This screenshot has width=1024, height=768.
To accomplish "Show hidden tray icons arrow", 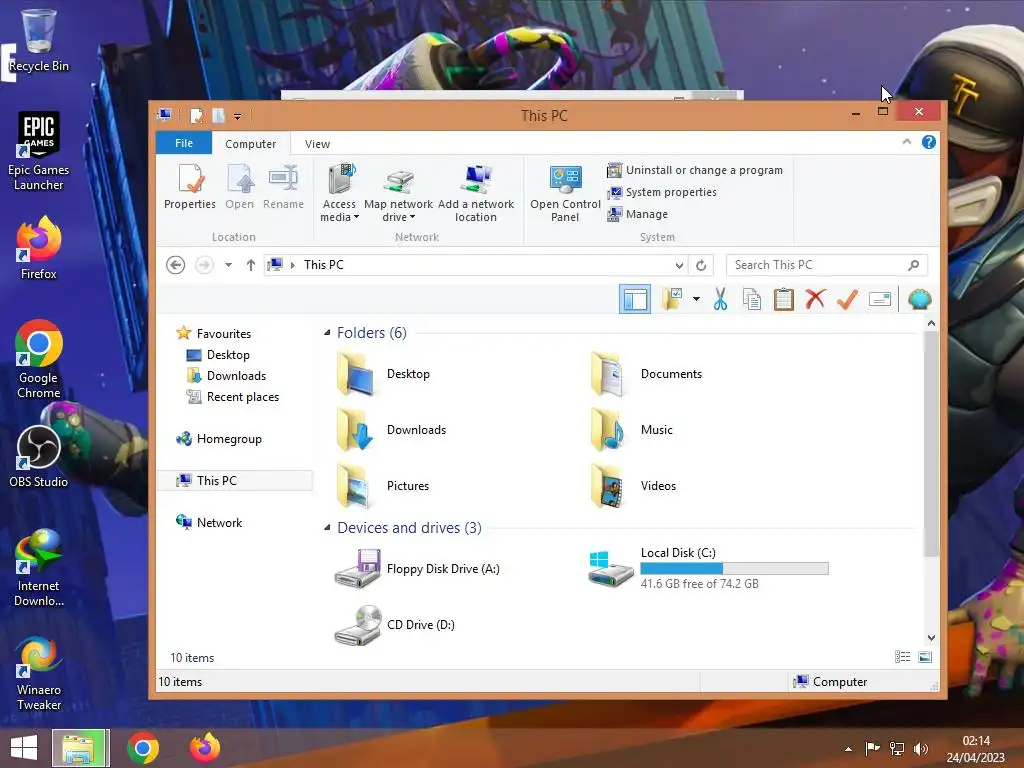I will 848,749.
